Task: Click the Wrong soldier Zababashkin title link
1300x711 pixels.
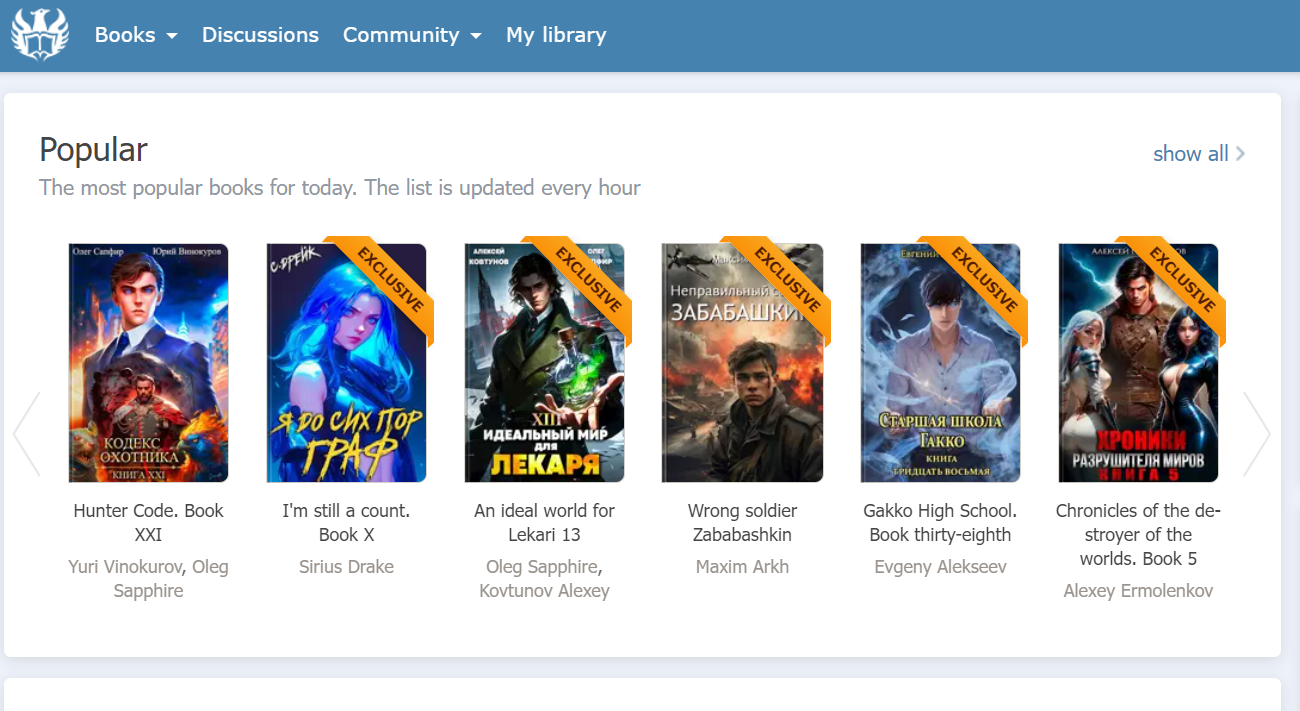Action: tap(742, 522)
